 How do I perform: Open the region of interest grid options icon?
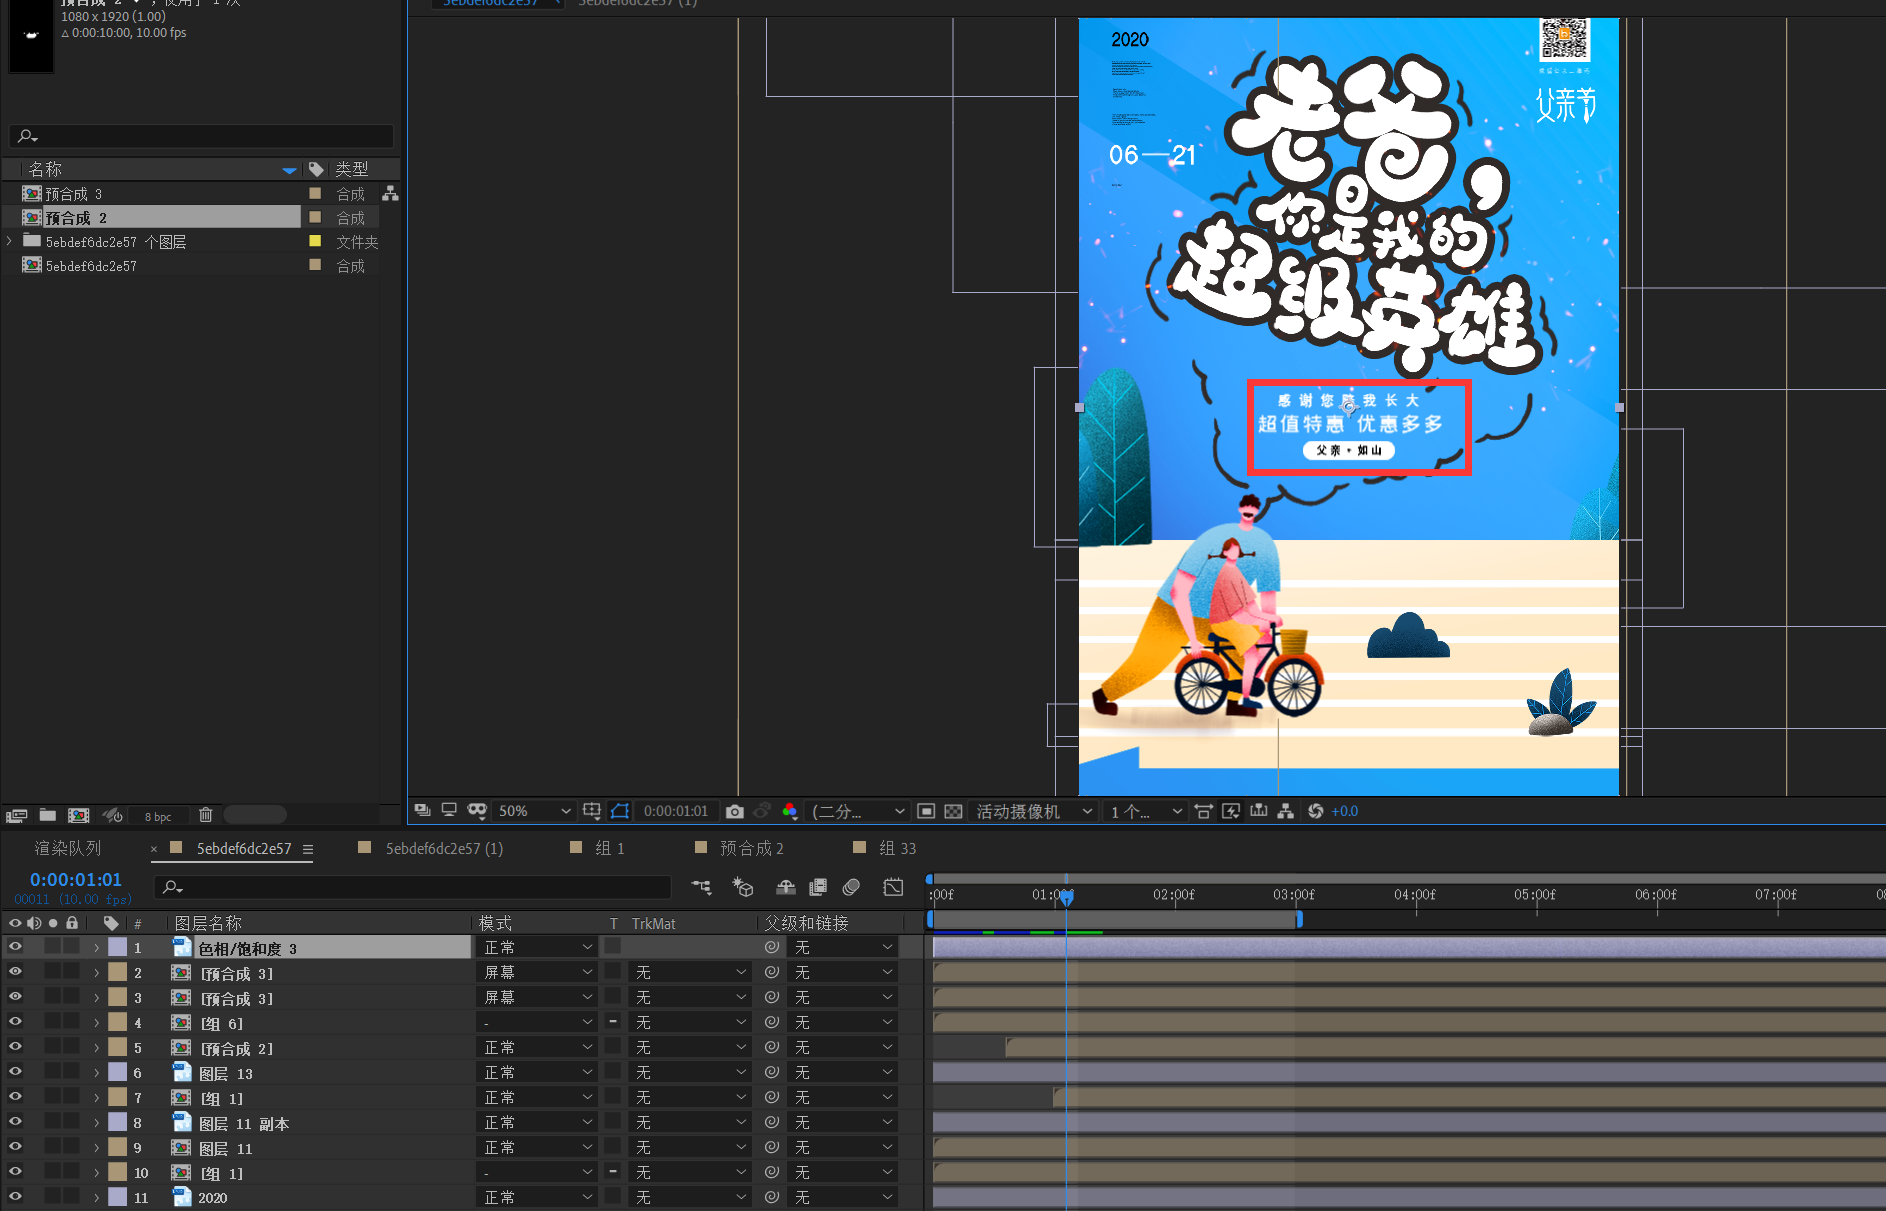(x=592, y=810)
